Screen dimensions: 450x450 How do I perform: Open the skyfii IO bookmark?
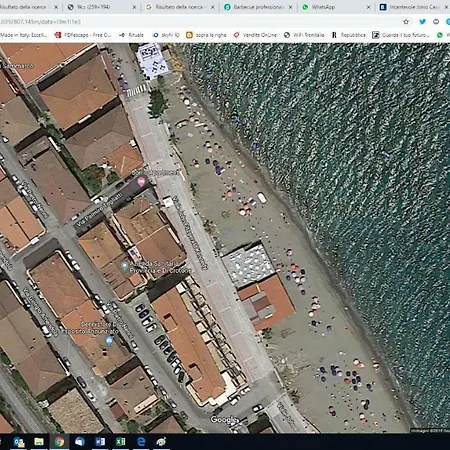[166, 35]
